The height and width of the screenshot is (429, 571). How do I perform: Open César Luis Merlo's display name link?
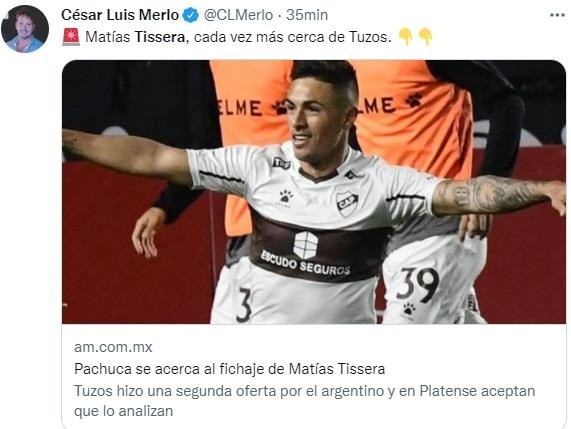[120, 15]
